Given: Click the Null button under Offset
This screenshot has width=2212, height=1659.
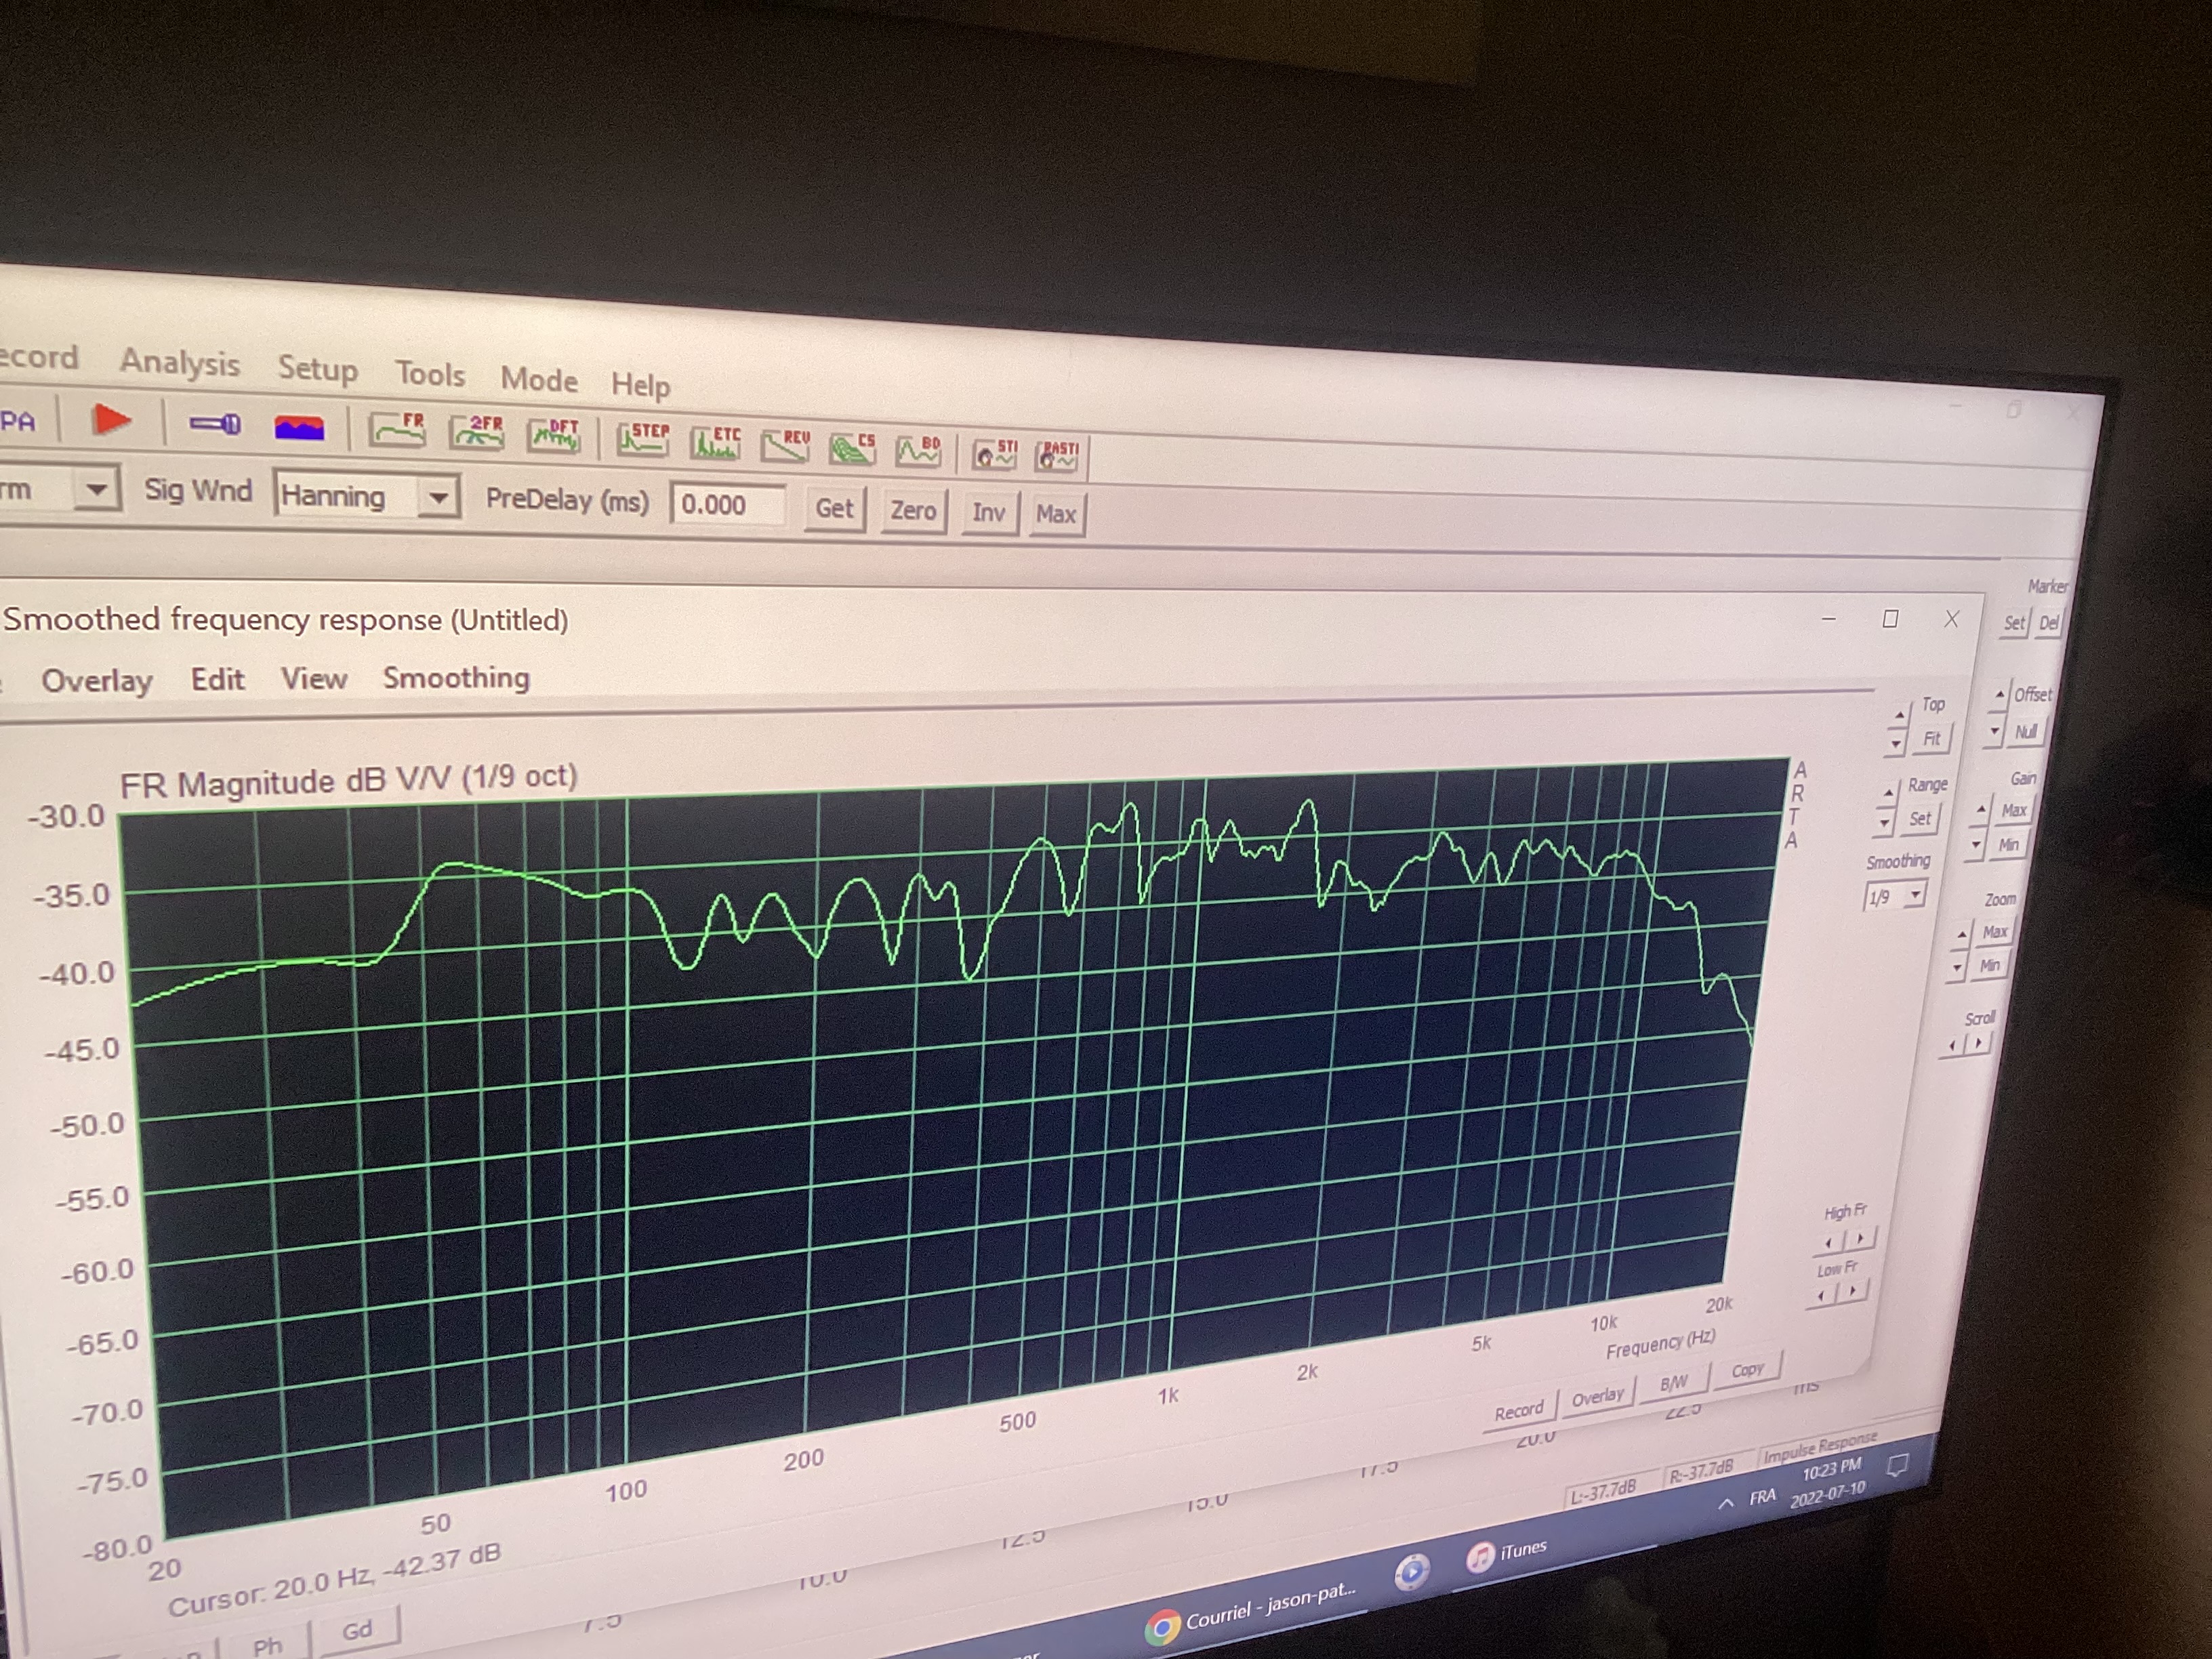Looking at the screenshot, I should coord(2027,732).
